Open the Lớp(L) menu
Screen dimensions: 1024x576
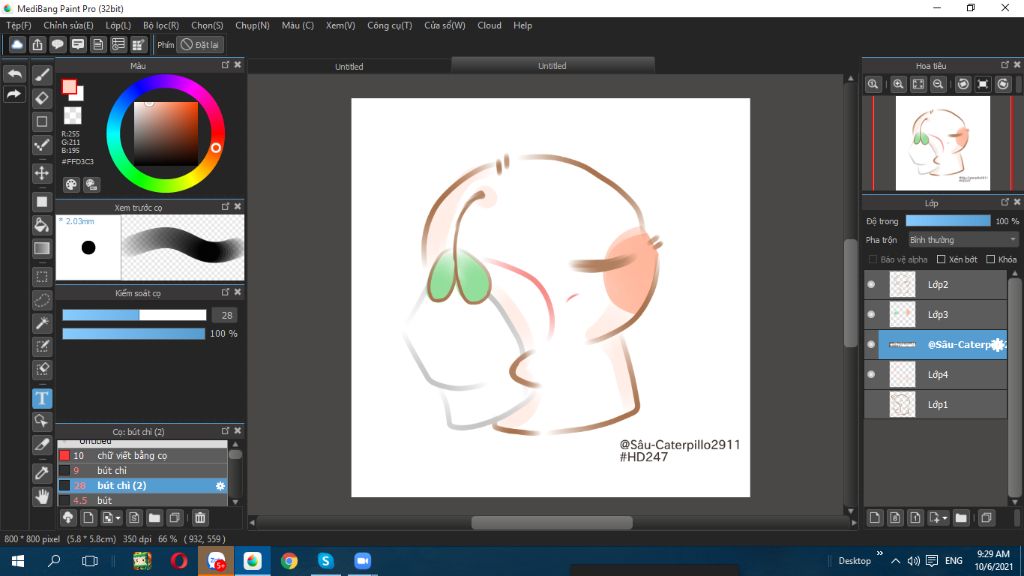point(118,25)
